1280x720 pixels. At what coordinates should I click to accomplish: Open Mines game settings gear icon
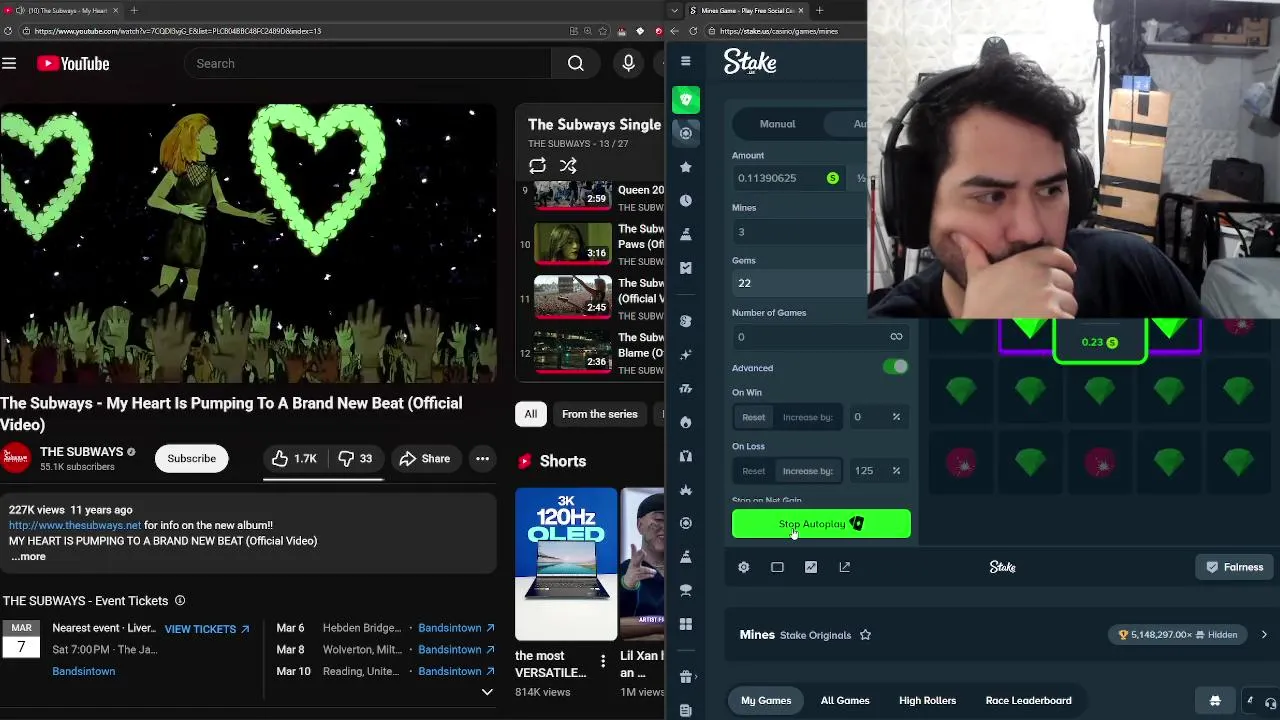pos(743,567)
